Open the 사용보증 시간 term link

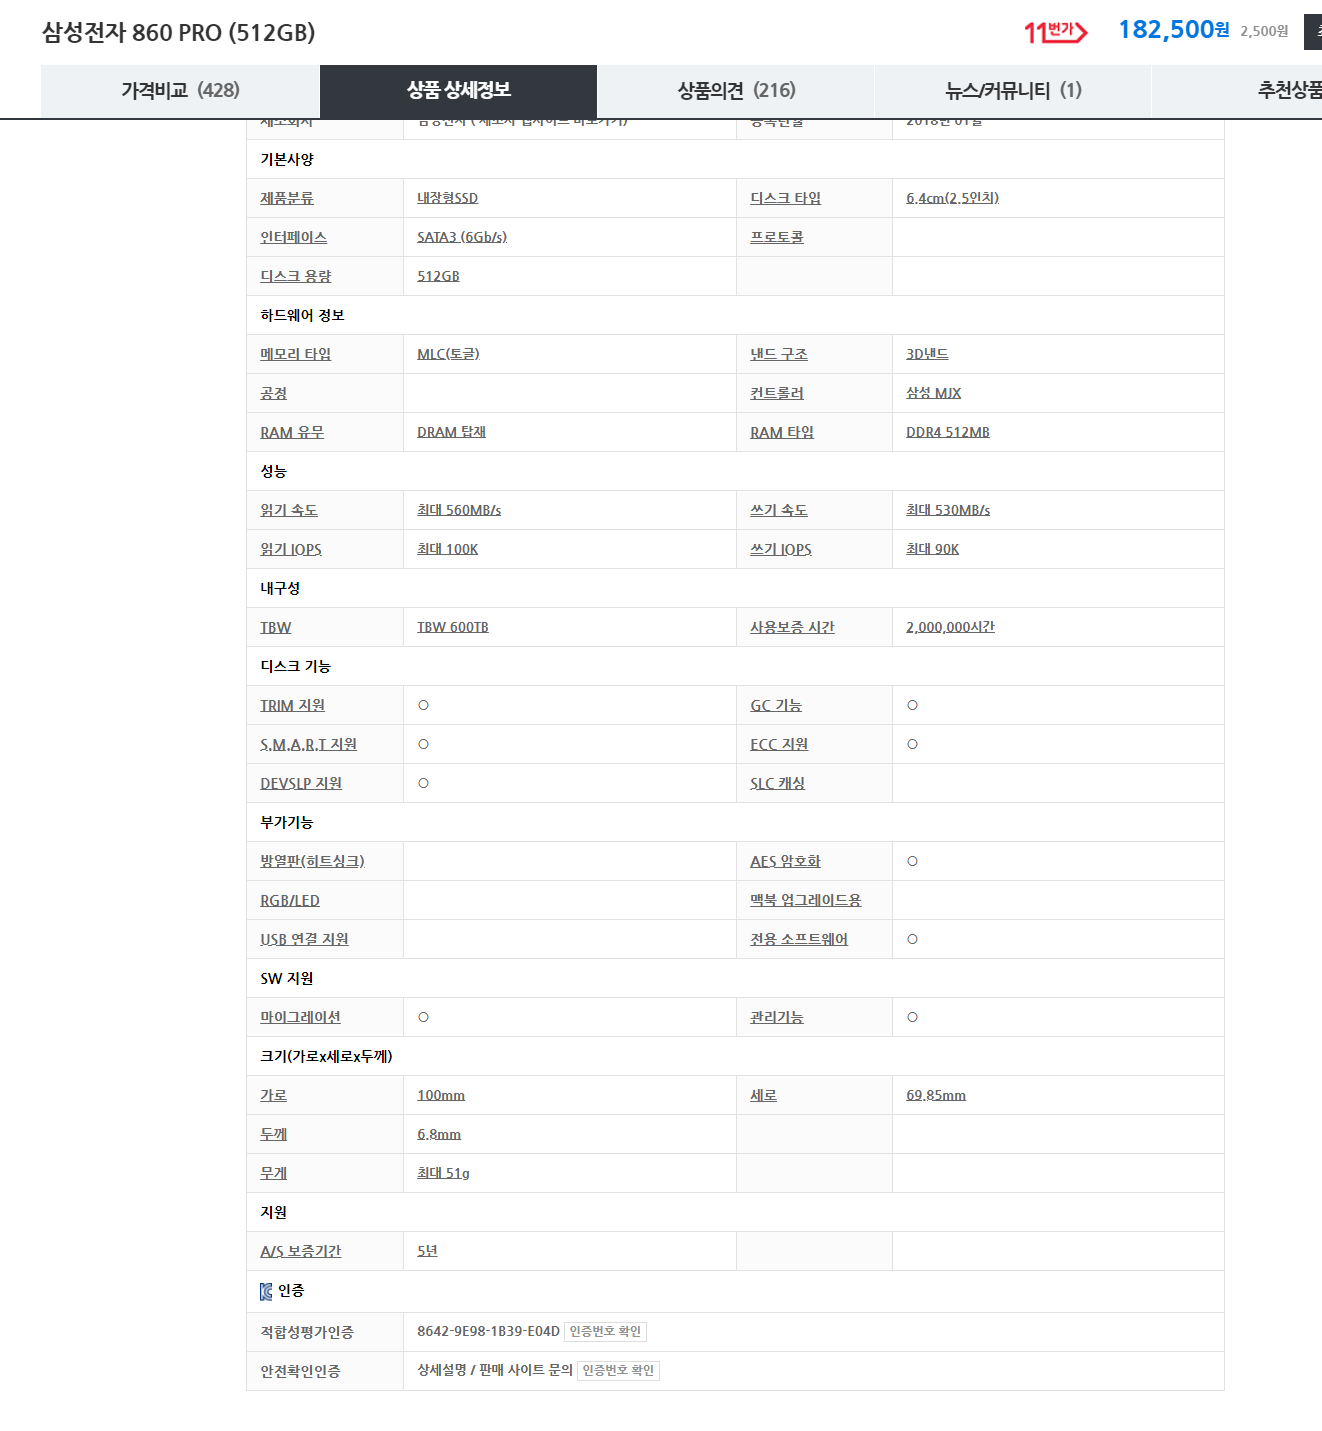[x=792, y=627]
